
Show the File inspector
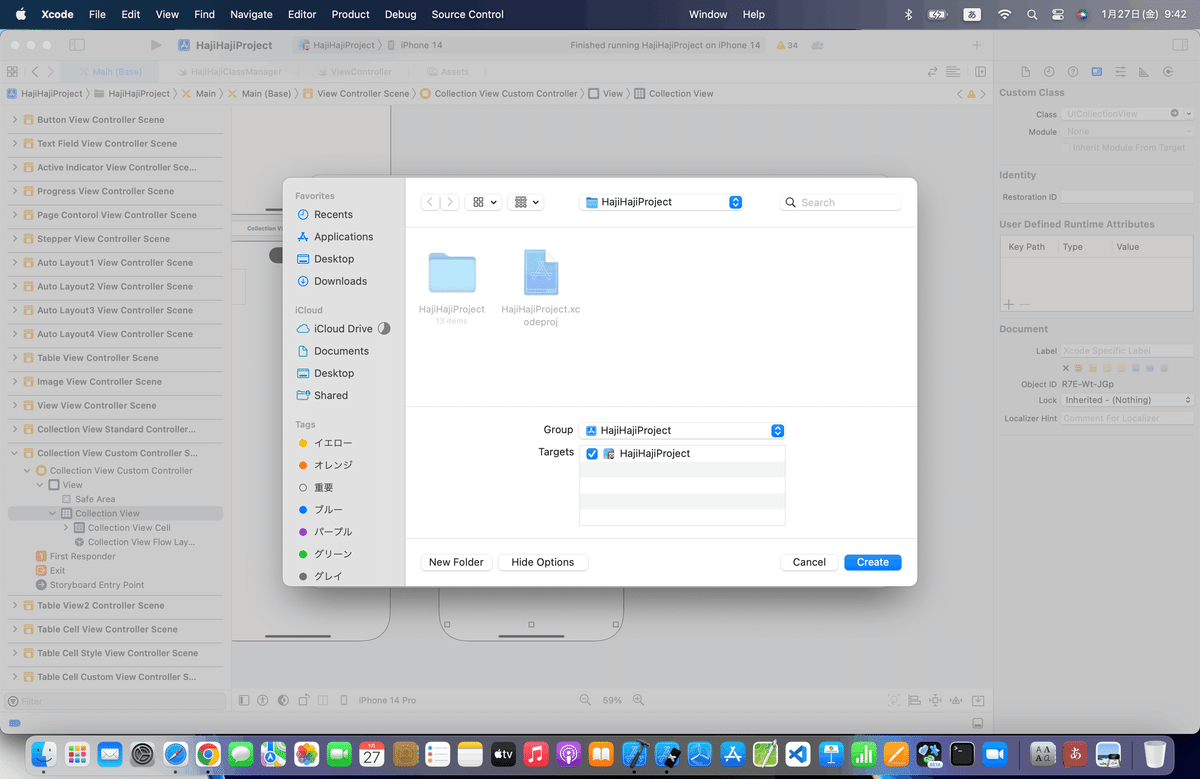[1025, 72]
